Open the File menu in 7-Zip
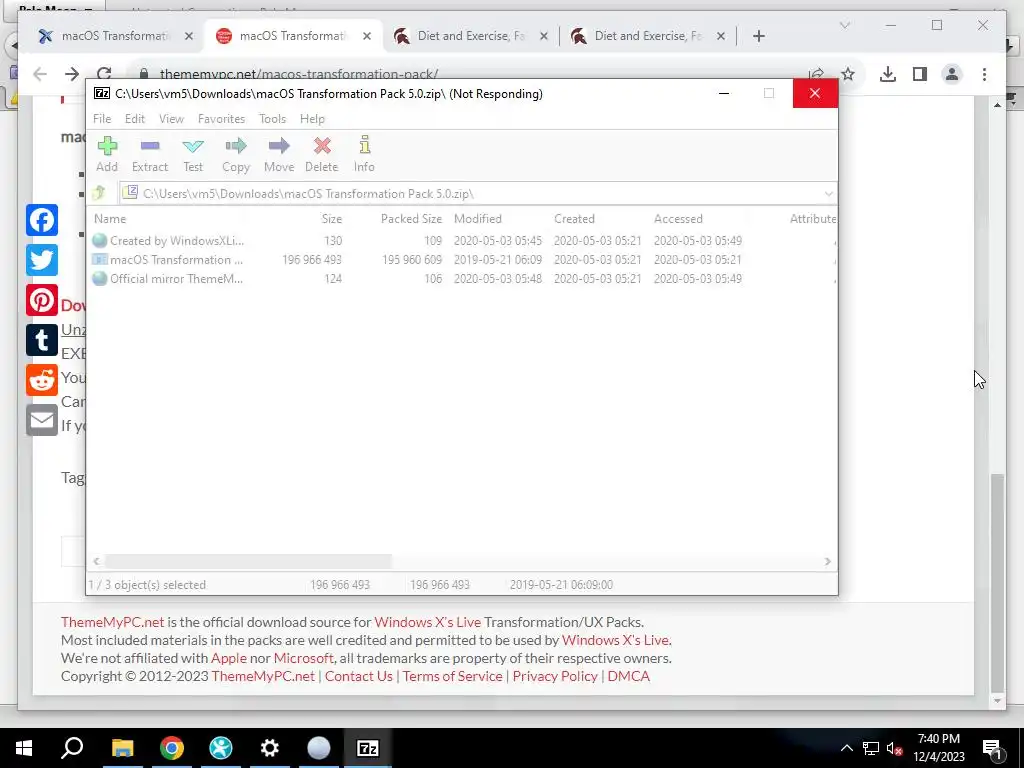The width and height of the screenshot is (1024, 768). (102, 119)
